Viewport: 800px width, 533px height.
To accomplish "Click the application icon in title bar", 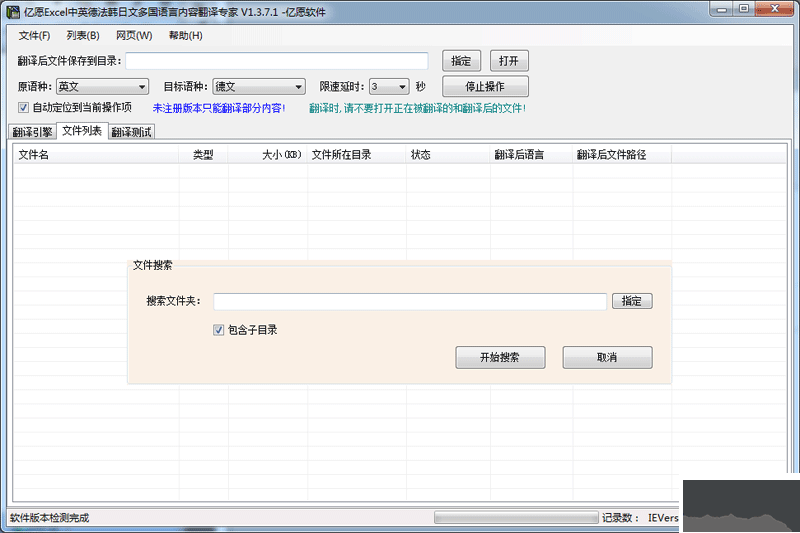I will (13, 11).
